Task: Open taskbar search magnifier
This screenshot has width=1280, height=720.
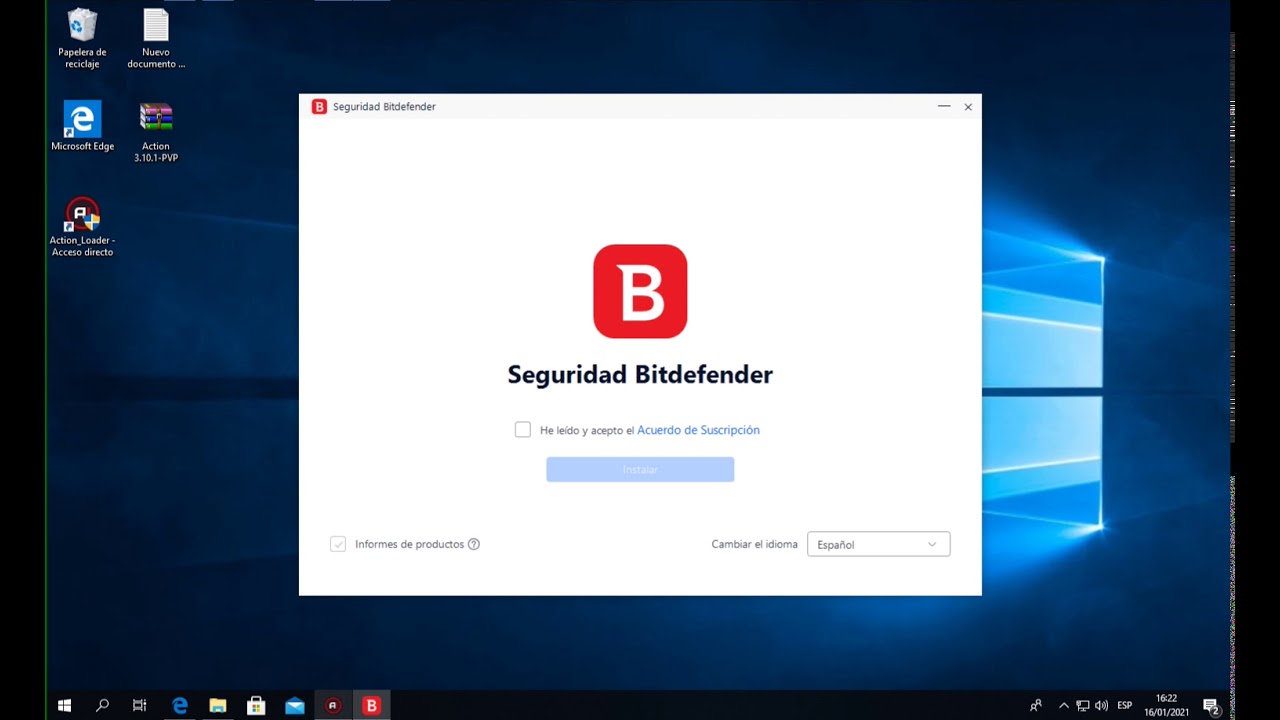Action: tap(102, 705)
